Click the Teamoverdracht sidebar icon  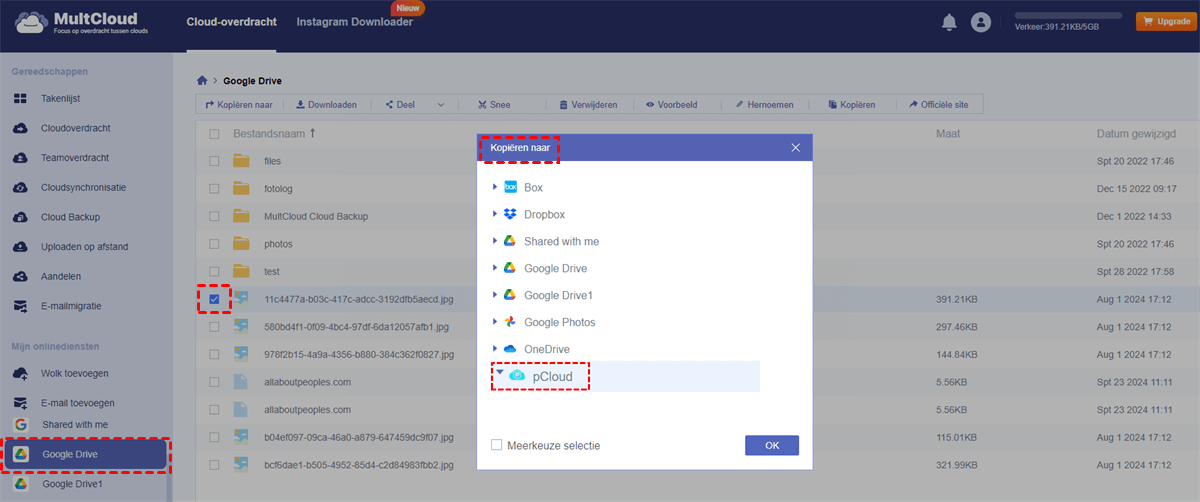pyautogui.click(x=20, y=158)
